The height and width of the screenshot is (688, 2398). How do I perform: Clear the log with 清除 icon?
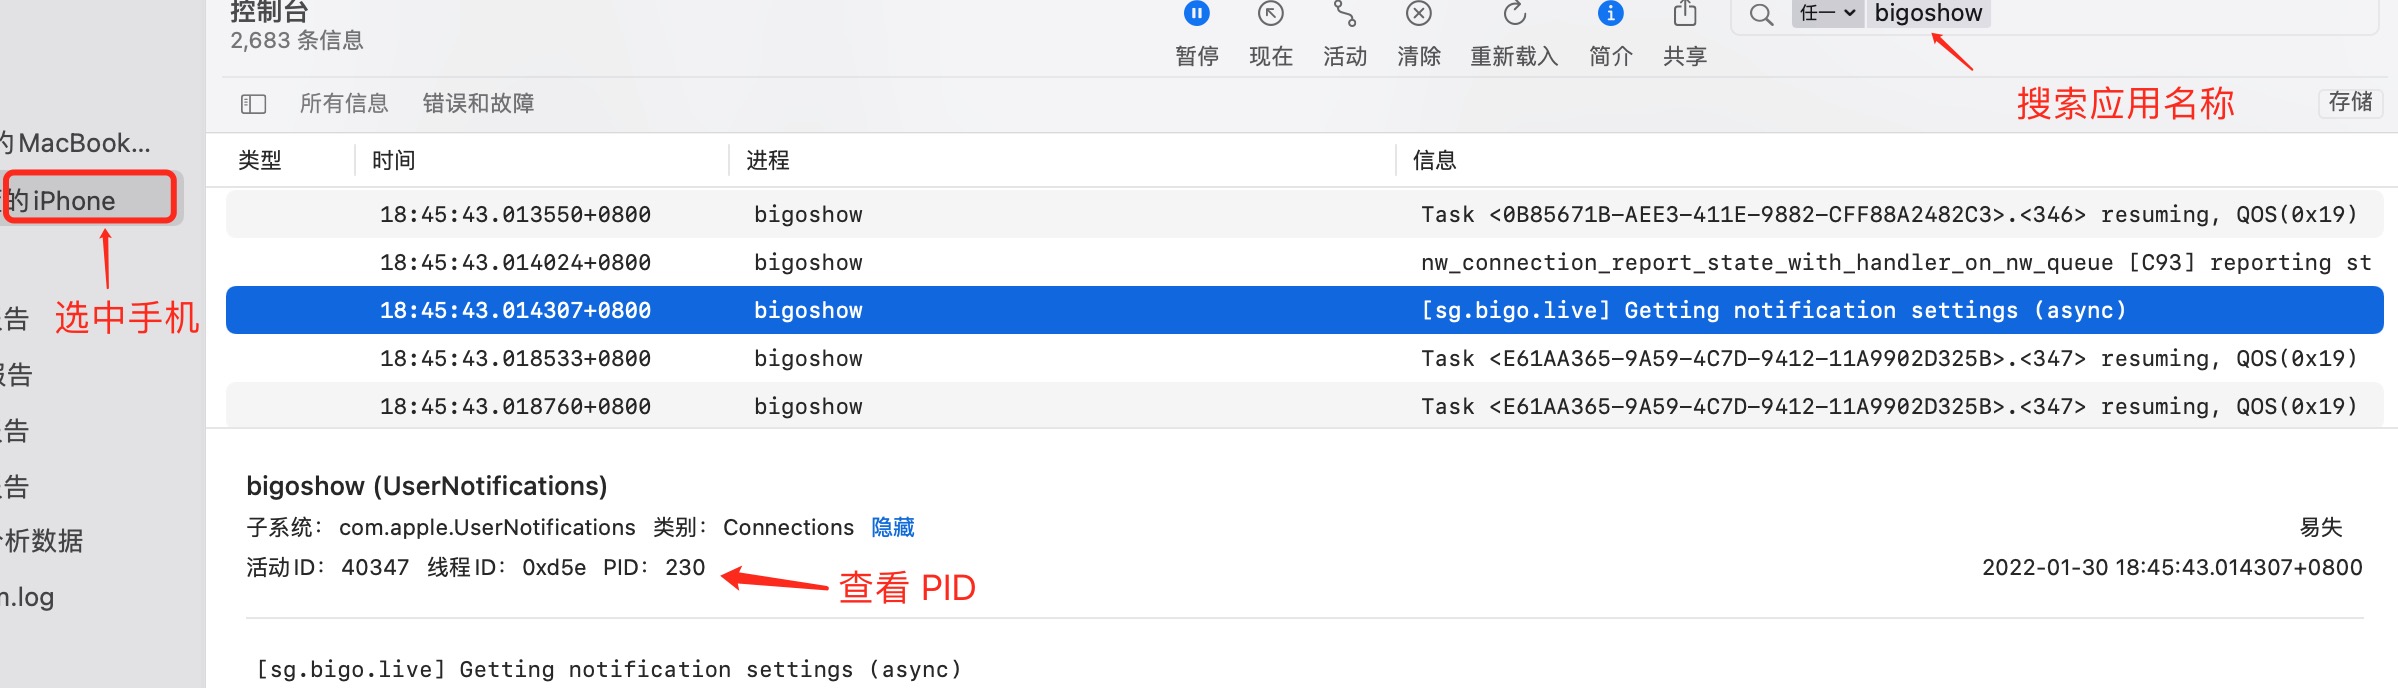click(x=1418, y=14)
